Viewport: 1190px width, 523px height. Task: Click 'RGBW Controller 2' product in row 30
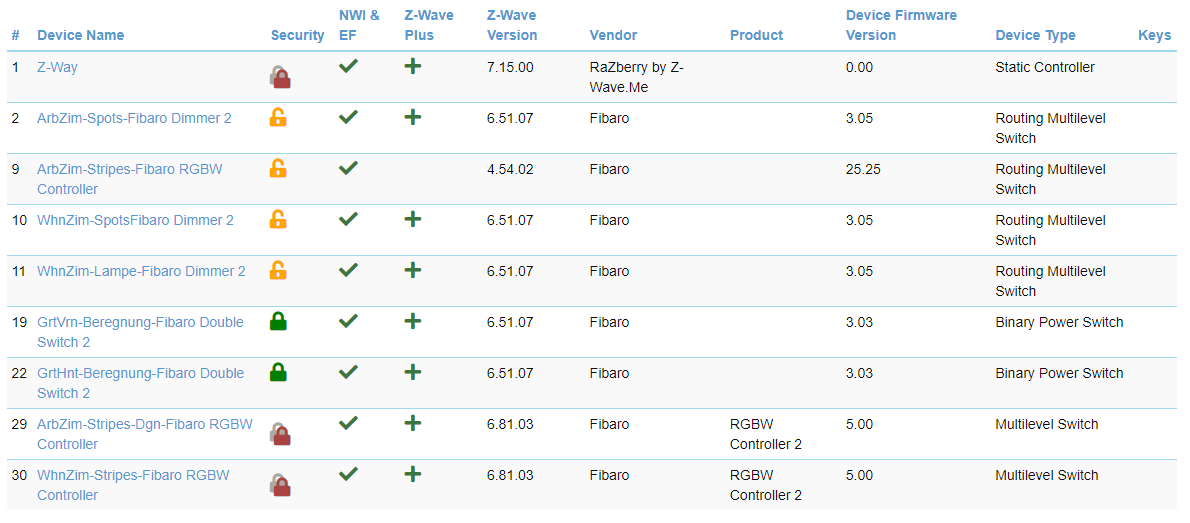pyautogui.click(x=766, y=484)
